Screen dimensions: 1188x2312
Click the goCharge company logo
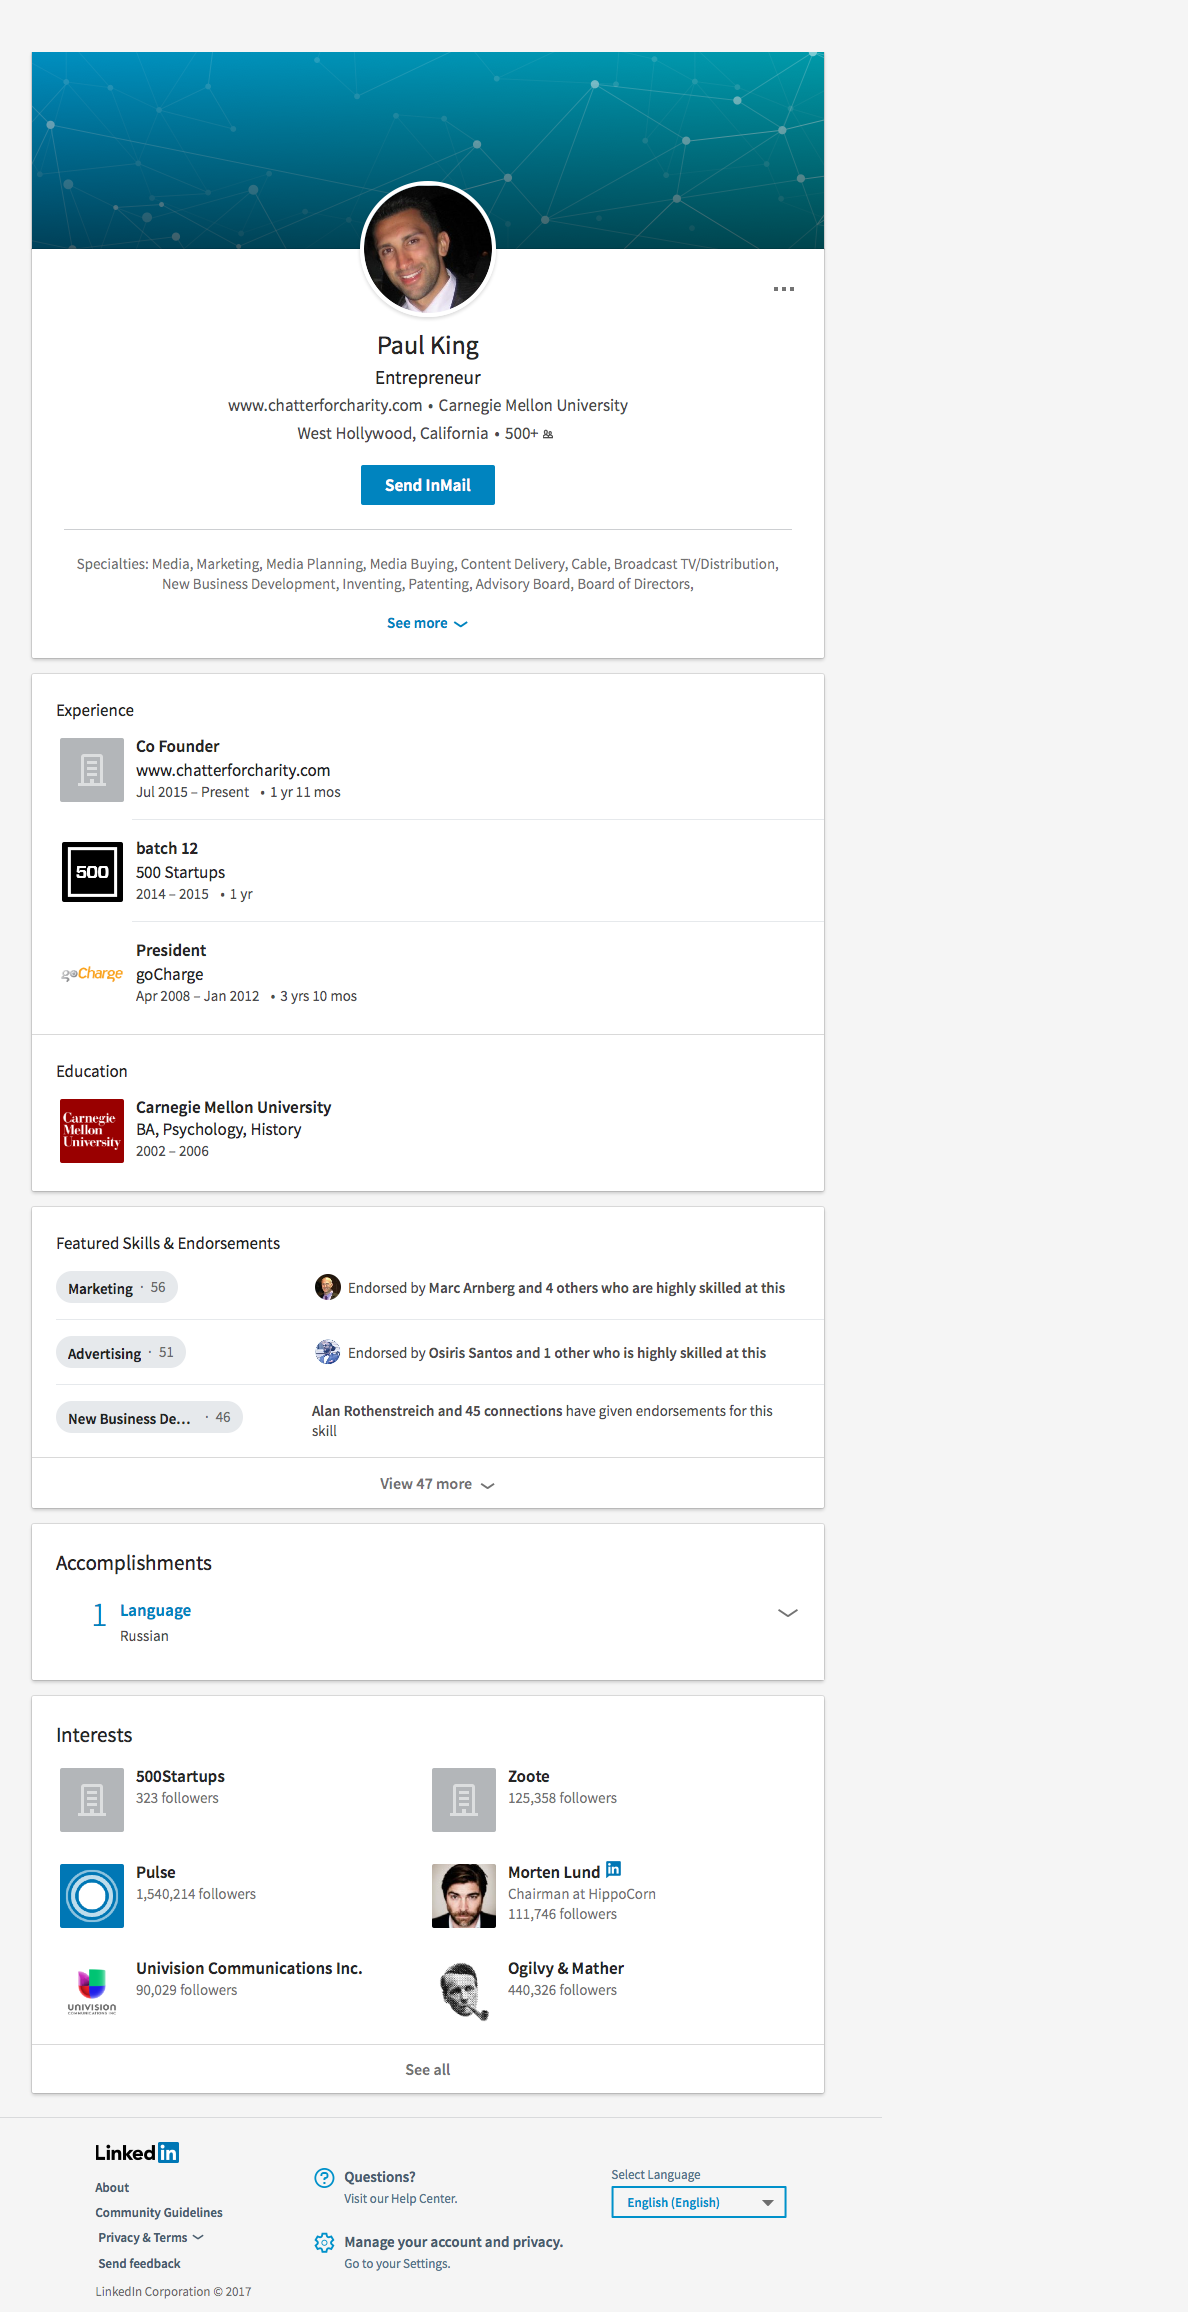click(92, 974)
